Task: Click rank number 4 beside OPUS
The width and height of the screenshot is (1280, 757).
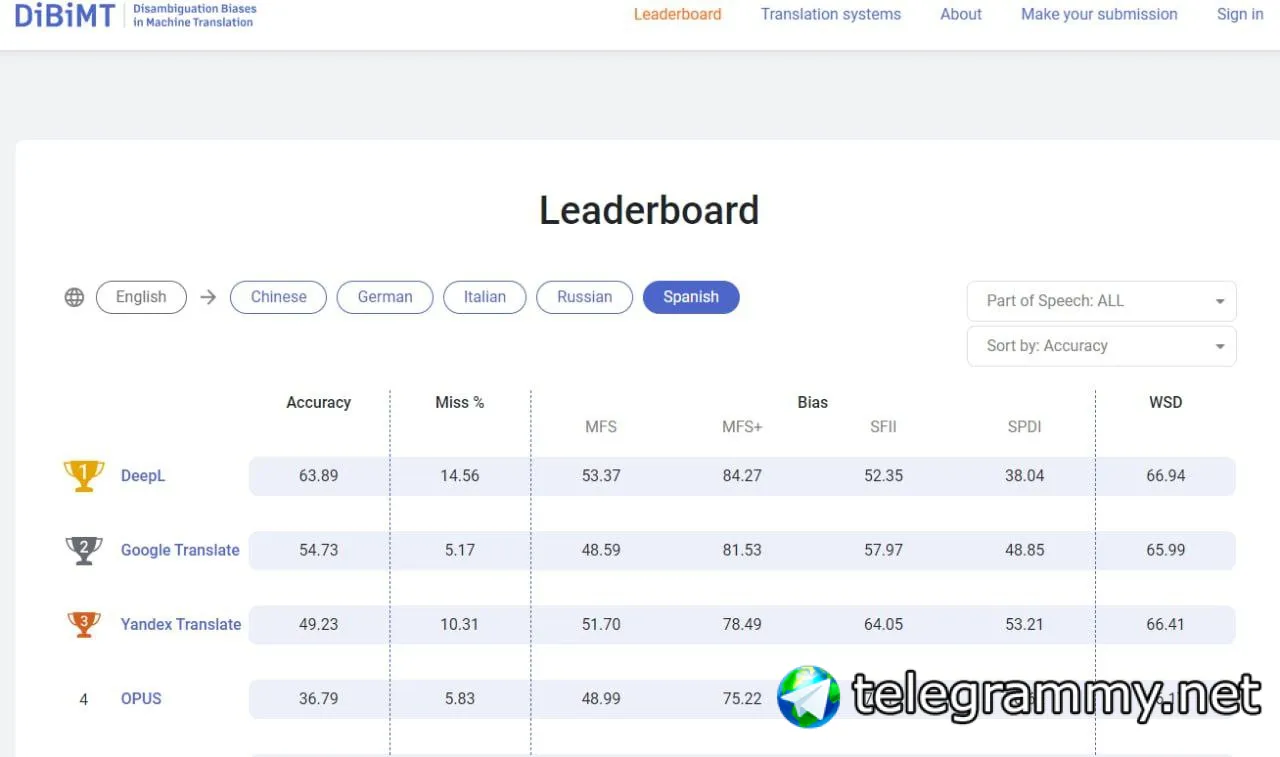Action: pos(84,699)
